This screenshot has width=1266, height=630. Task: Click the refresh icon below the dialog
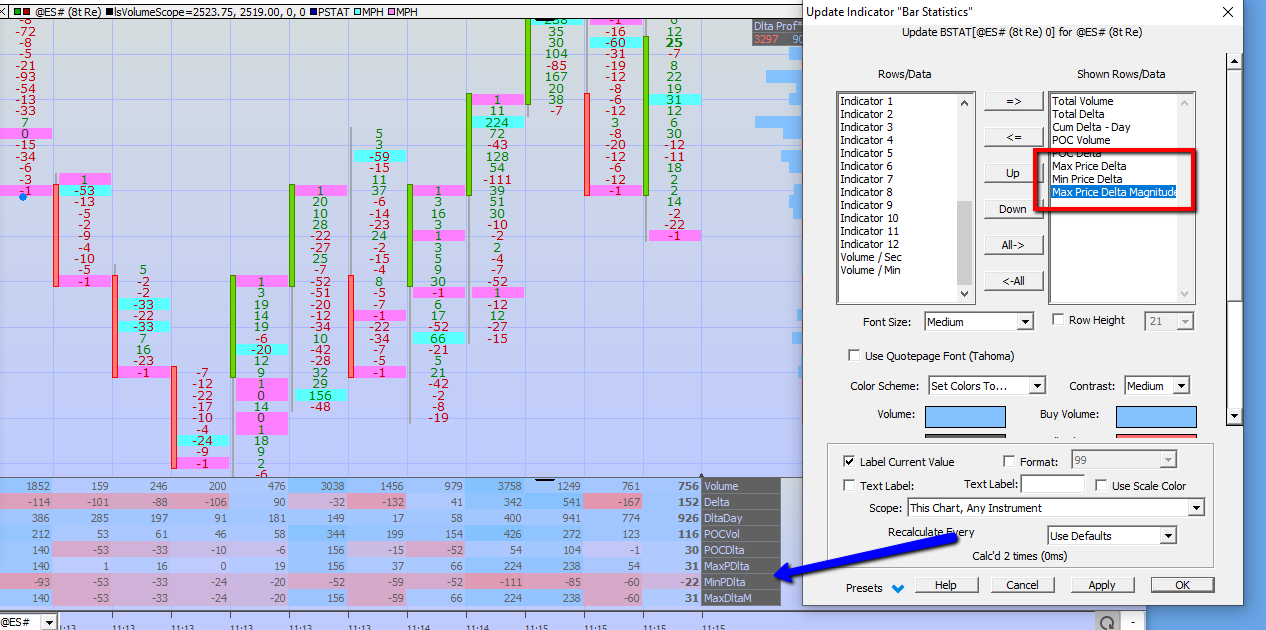click(x=1106, y=623)
